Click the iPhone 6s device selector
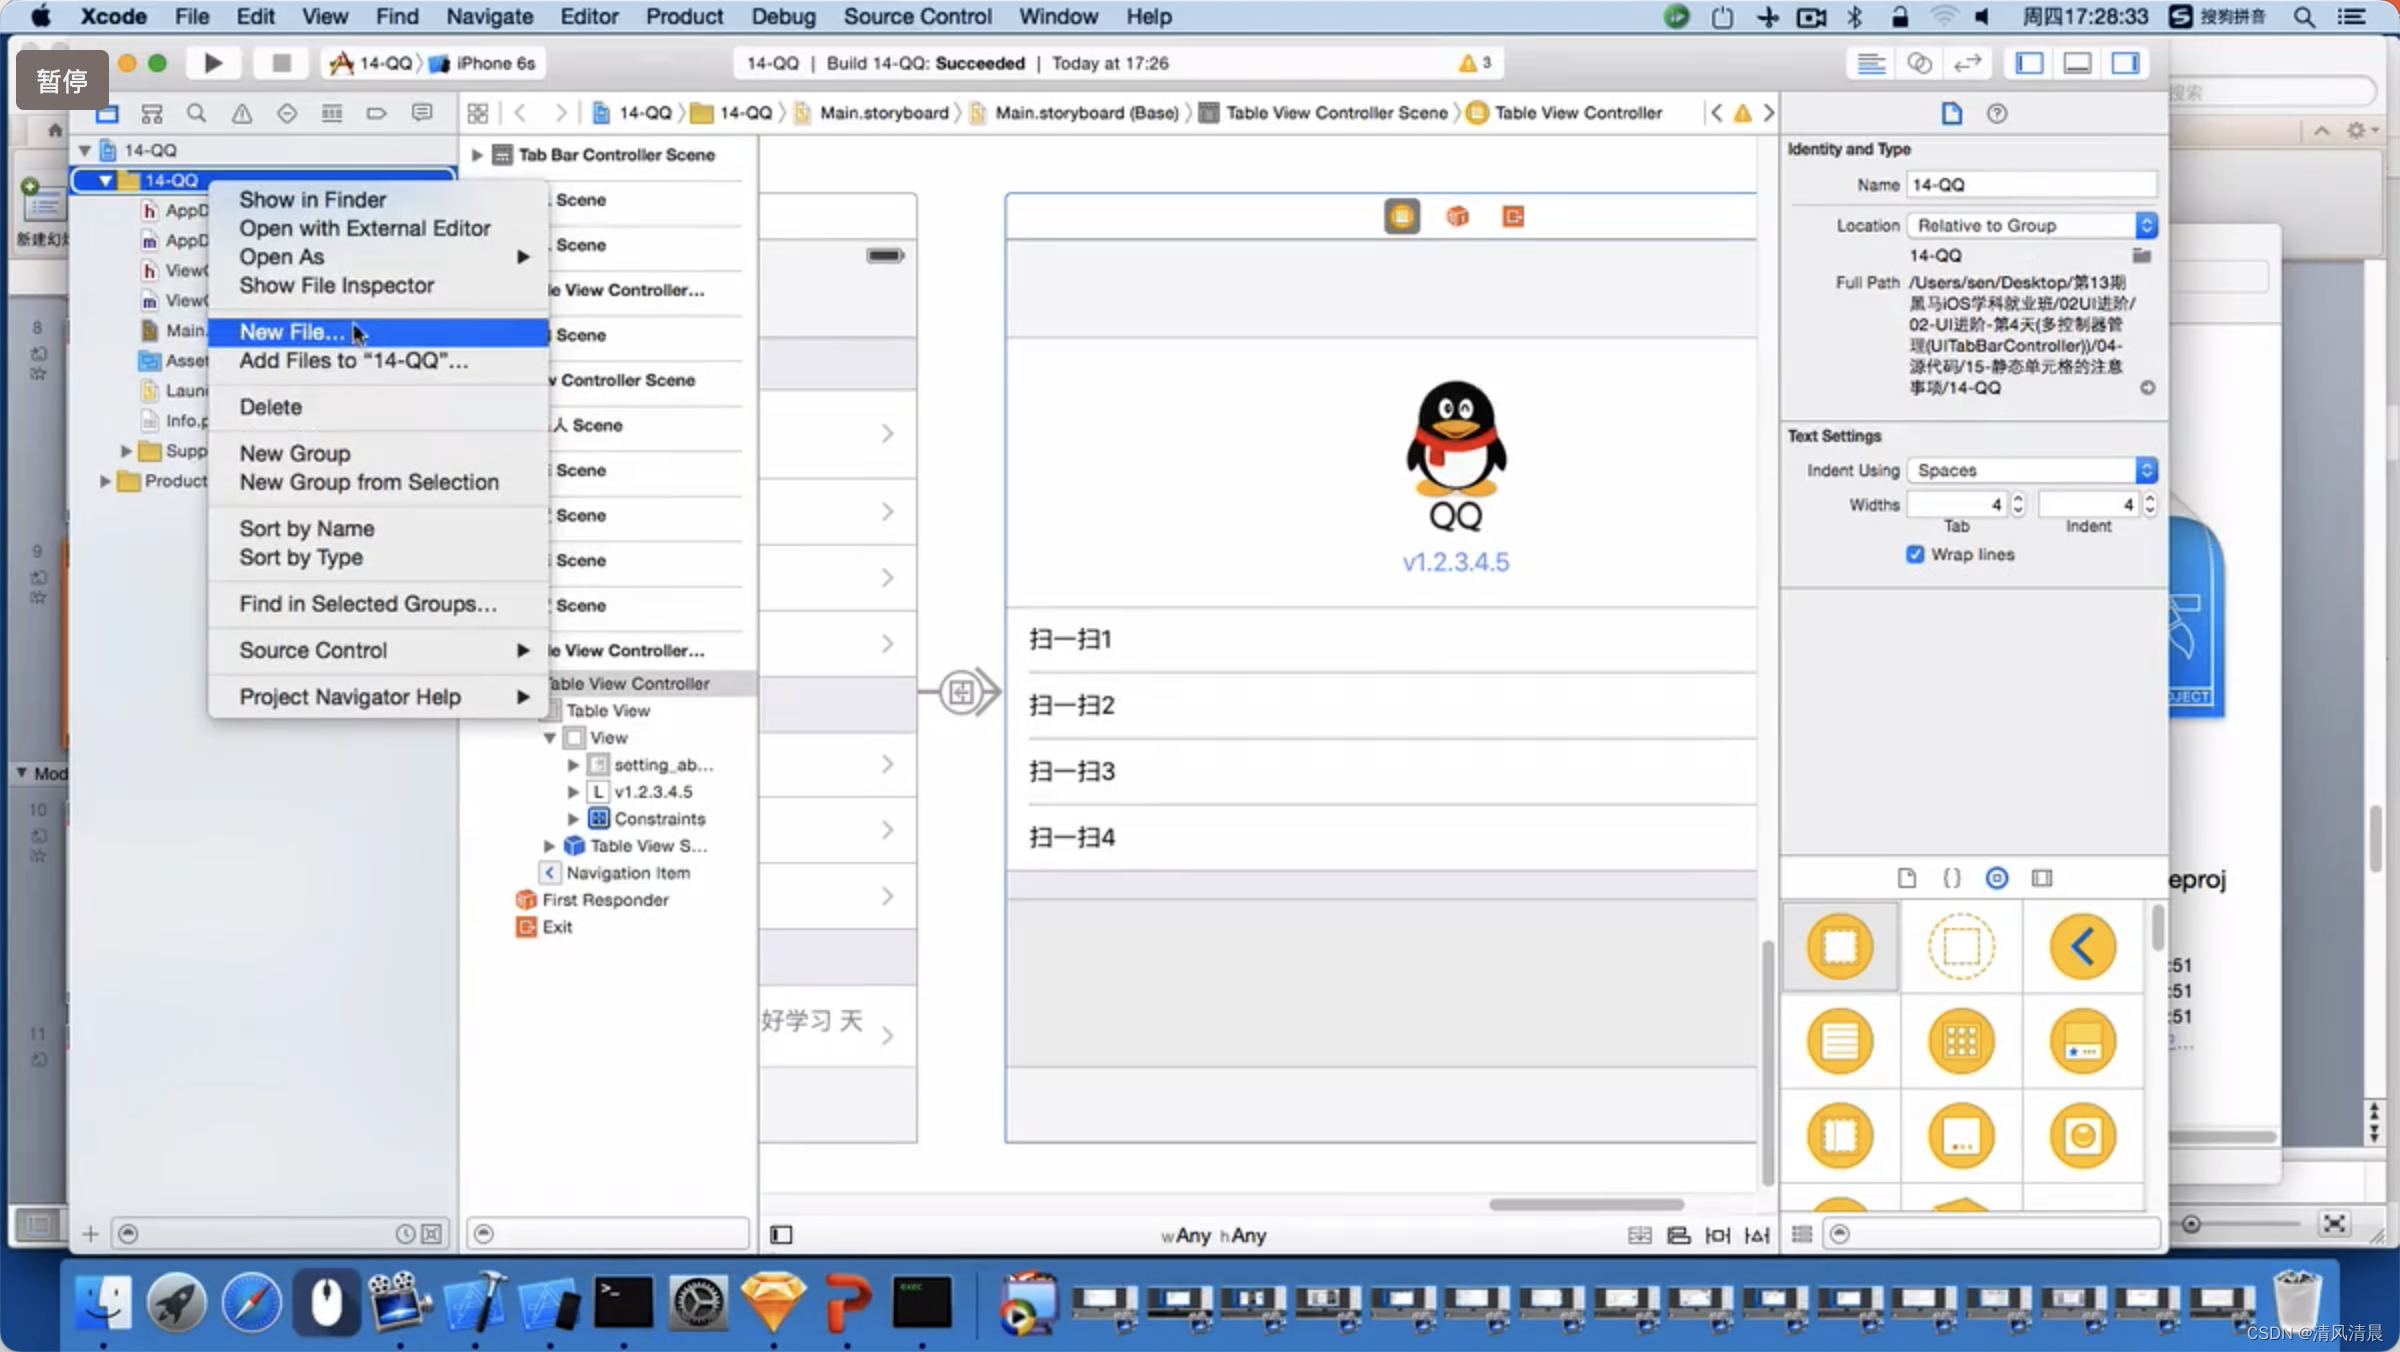Image resolution: width=2400 pixels, height=1352 pixels. [x=484, y=63]
